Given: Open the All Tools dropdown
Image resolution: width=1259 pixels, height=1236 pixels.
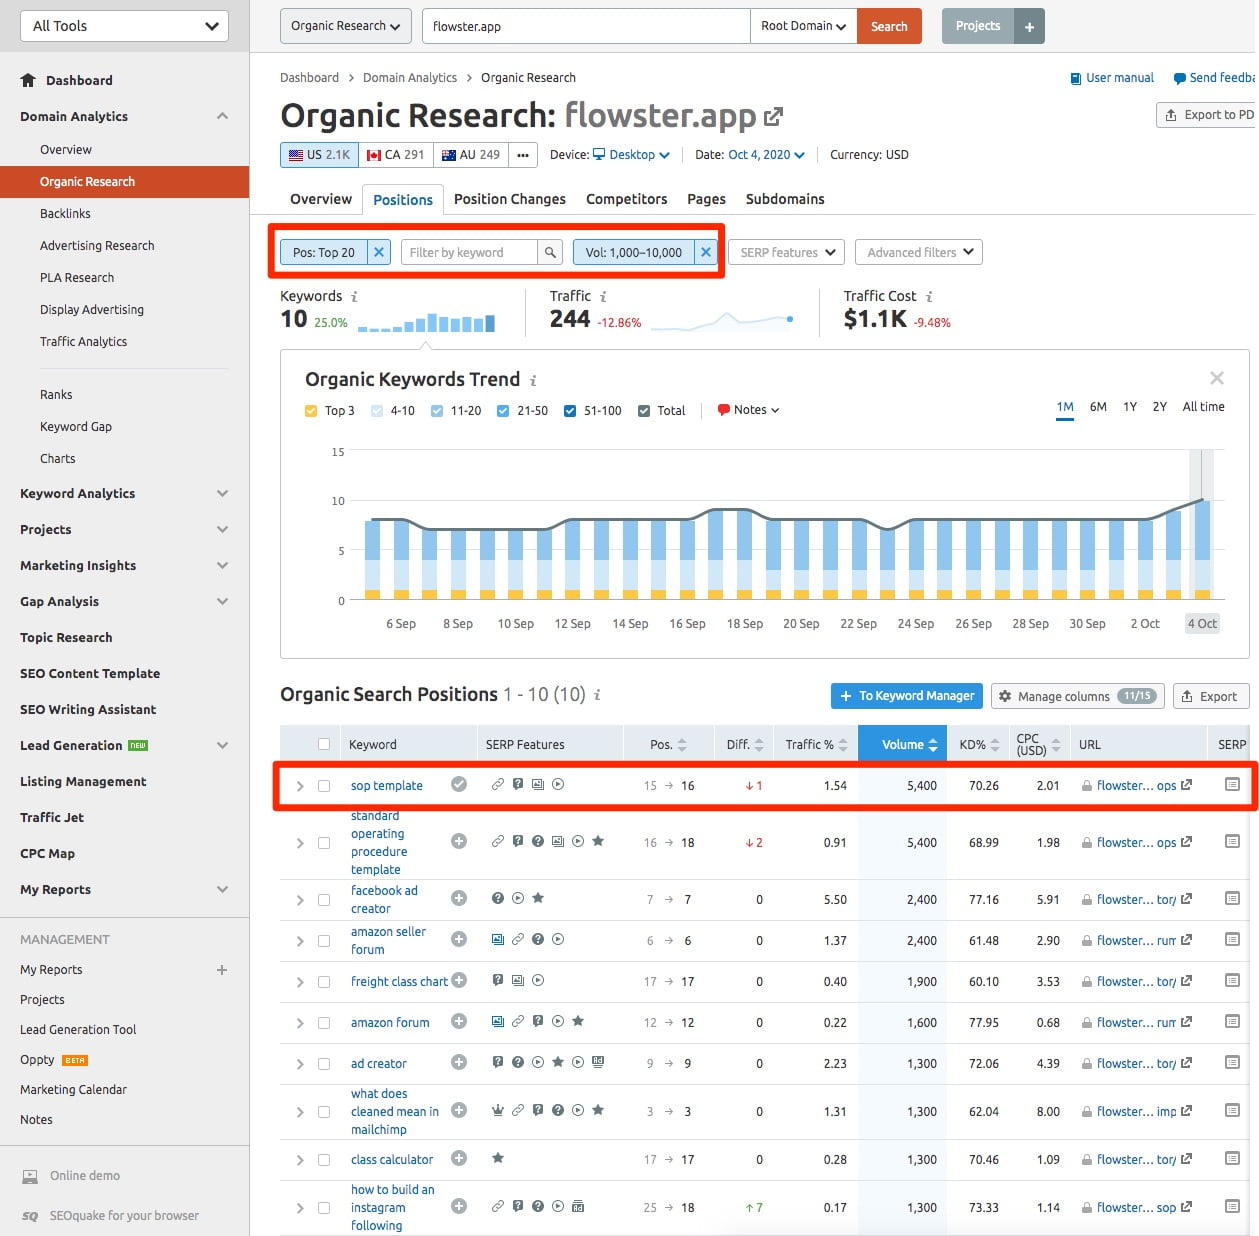Looking at the screenshot, I should [x=124, y=26].
